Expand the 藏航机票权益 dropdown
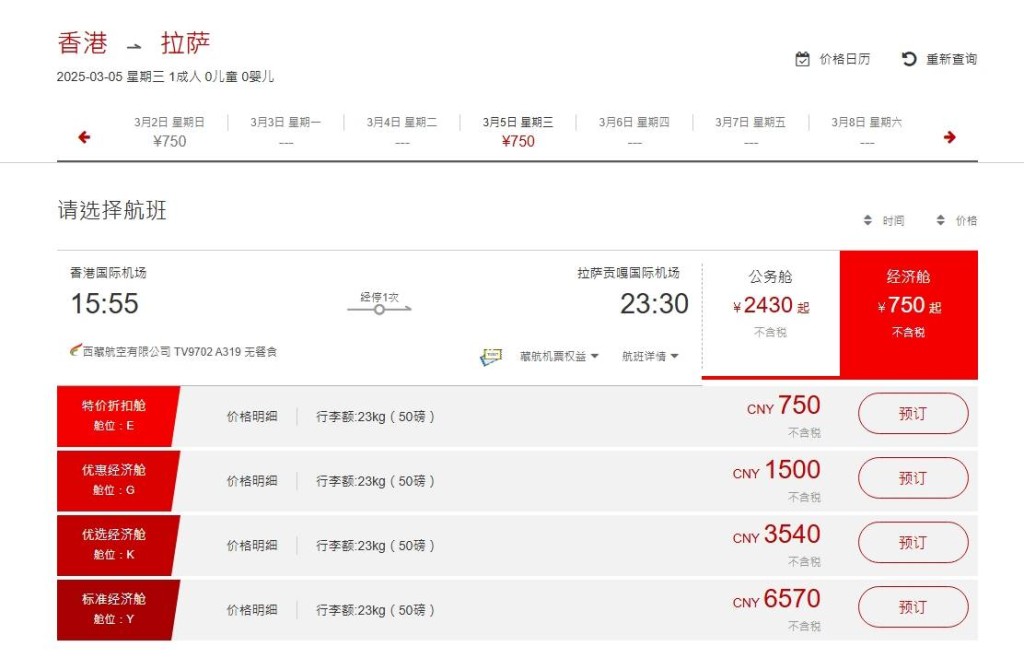The height and width of the screenshot is (670, 1024). 559,356
